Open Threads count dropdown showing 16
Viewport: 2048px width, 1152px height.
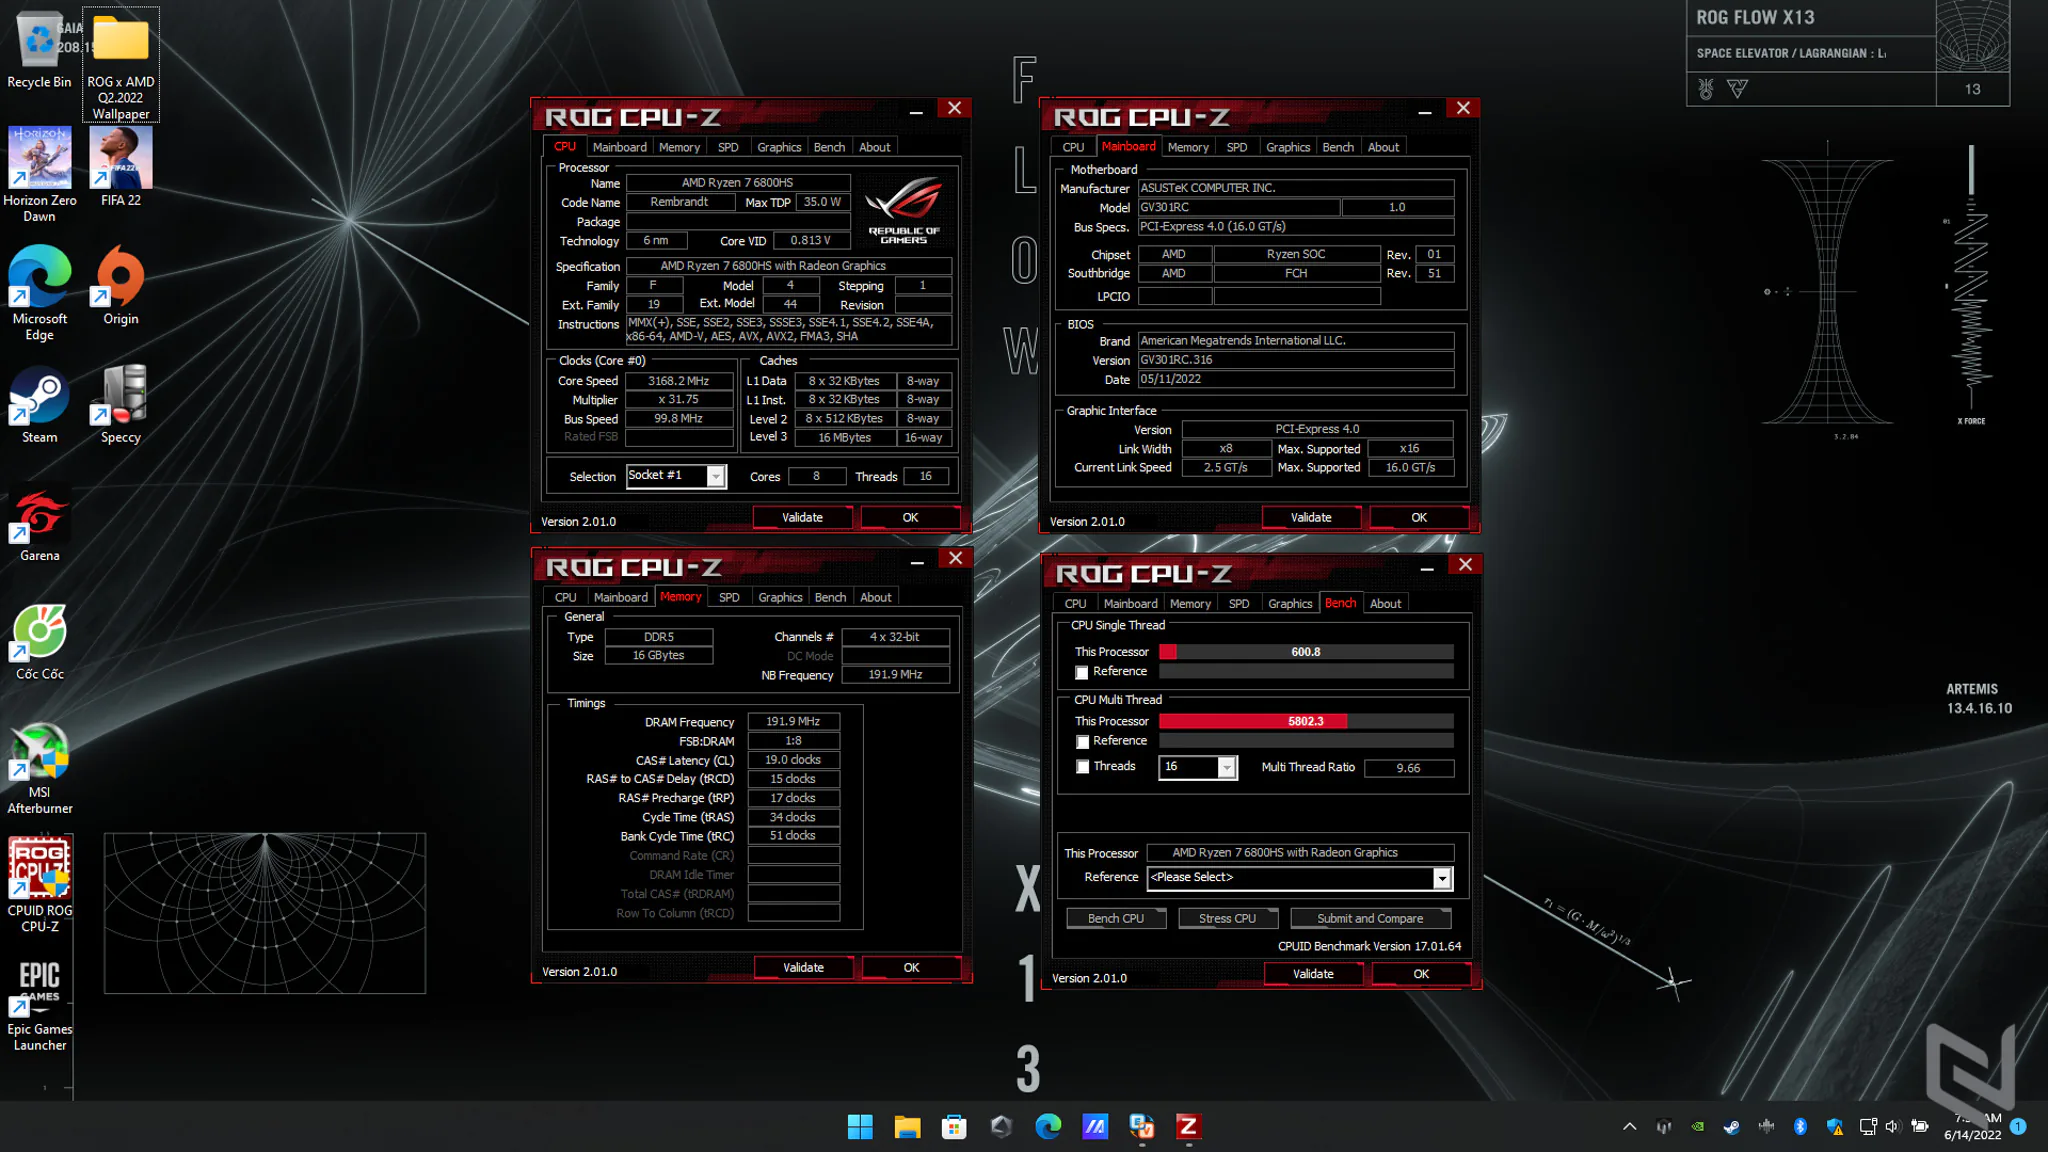pyautogui.click(x=1226, y=767)
